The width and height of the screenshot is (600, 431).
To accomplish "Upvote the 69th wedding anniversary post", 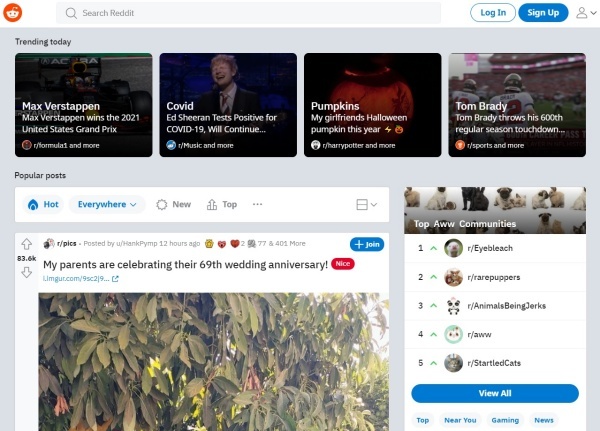I will [x=26, y=244].
